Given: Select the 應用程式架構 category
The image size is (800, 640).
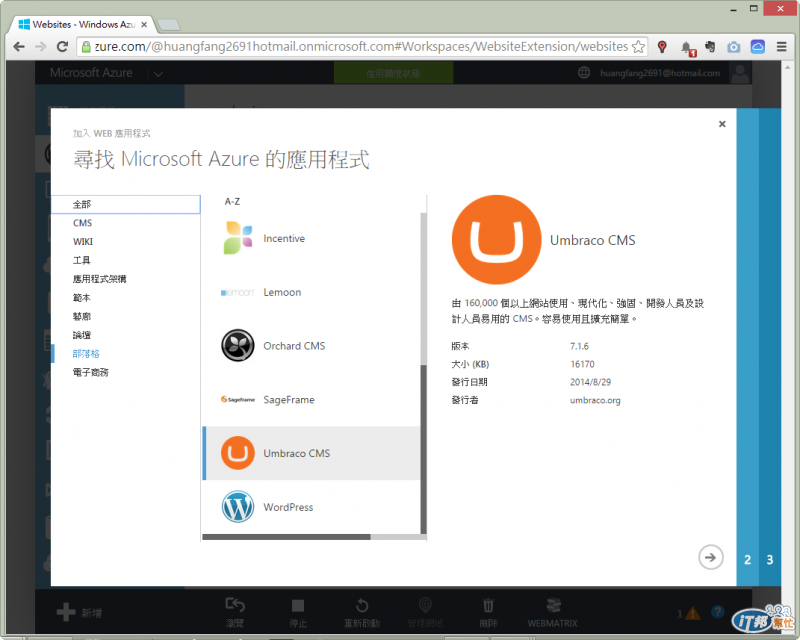Looking at the screenshot, I should pyautogui.click(x=126, y=279).
